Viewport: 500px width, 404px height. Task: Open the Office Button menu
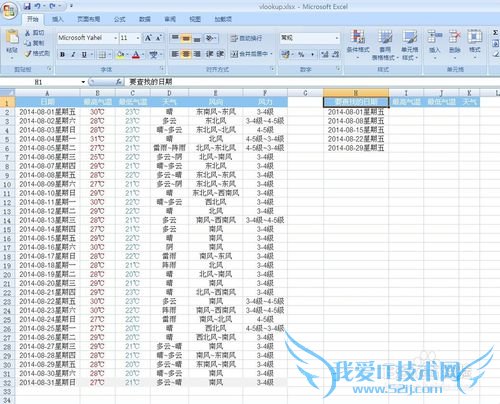tap(9, 11)
